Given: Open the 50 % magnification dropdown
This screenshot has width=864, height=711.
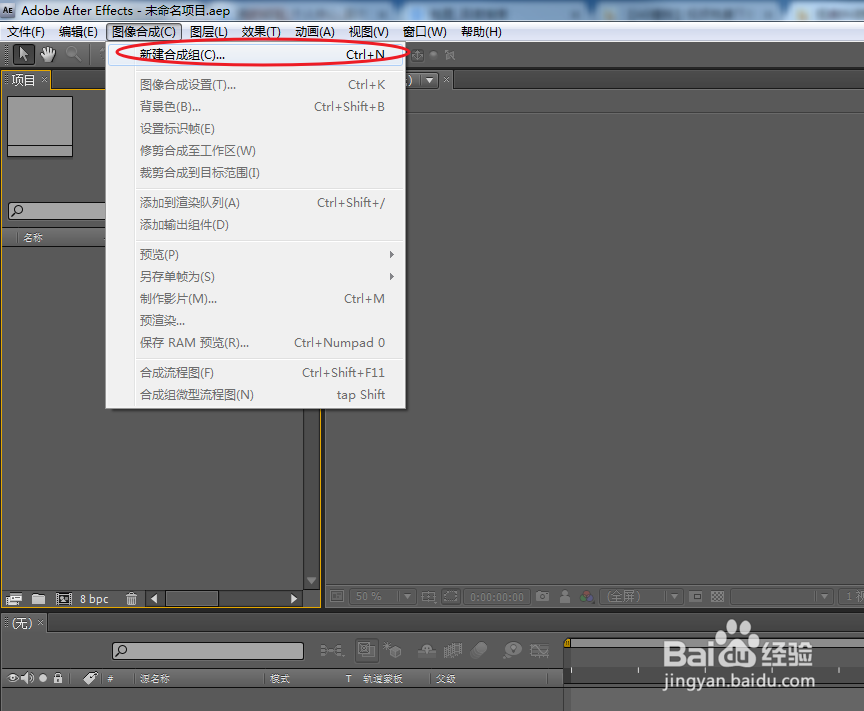Looking at the screenshot, I should tap(381, 596).
